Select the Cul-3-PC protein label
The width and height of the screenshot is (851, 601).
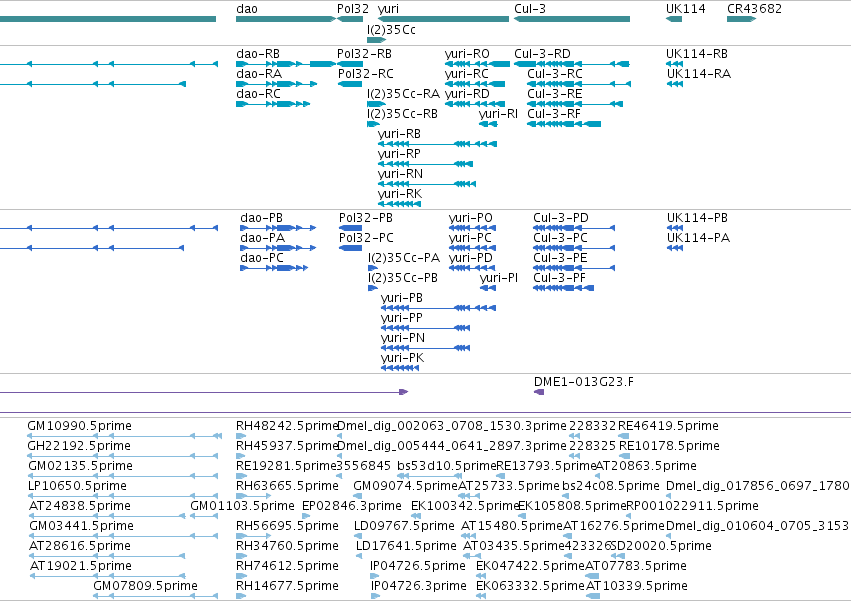[x=561, y=238]
